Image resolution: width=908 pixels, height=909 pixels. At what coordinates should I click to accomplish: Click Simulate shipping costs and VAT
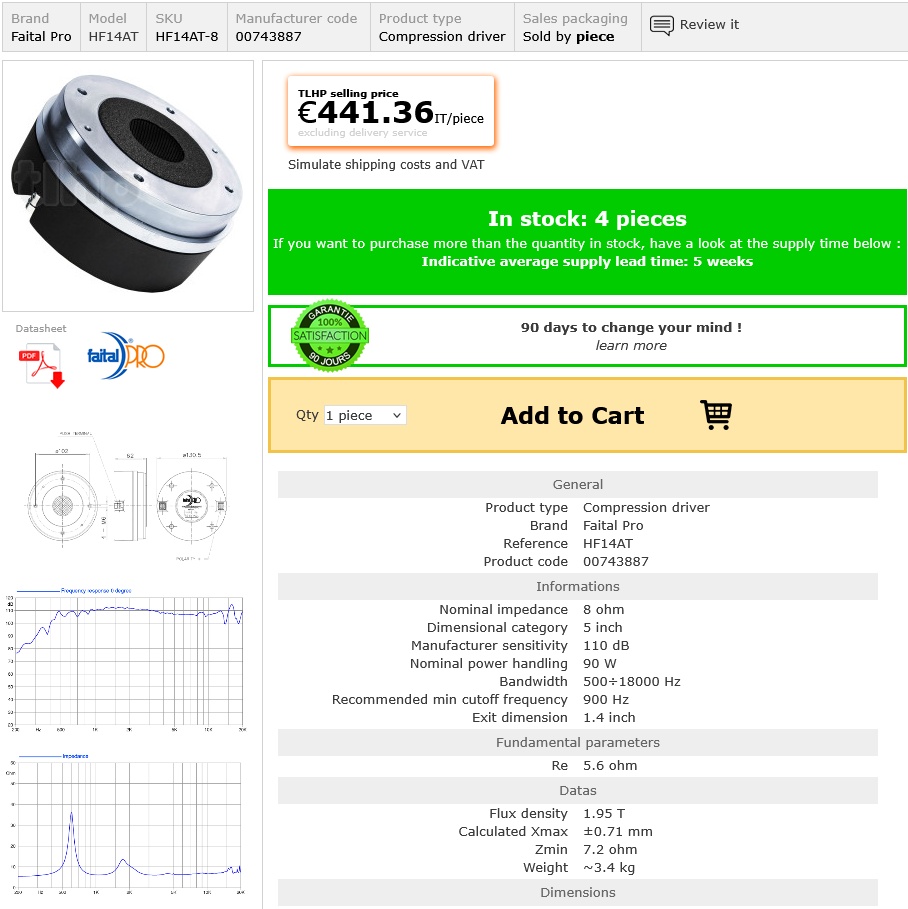click(x=386, y=165)
